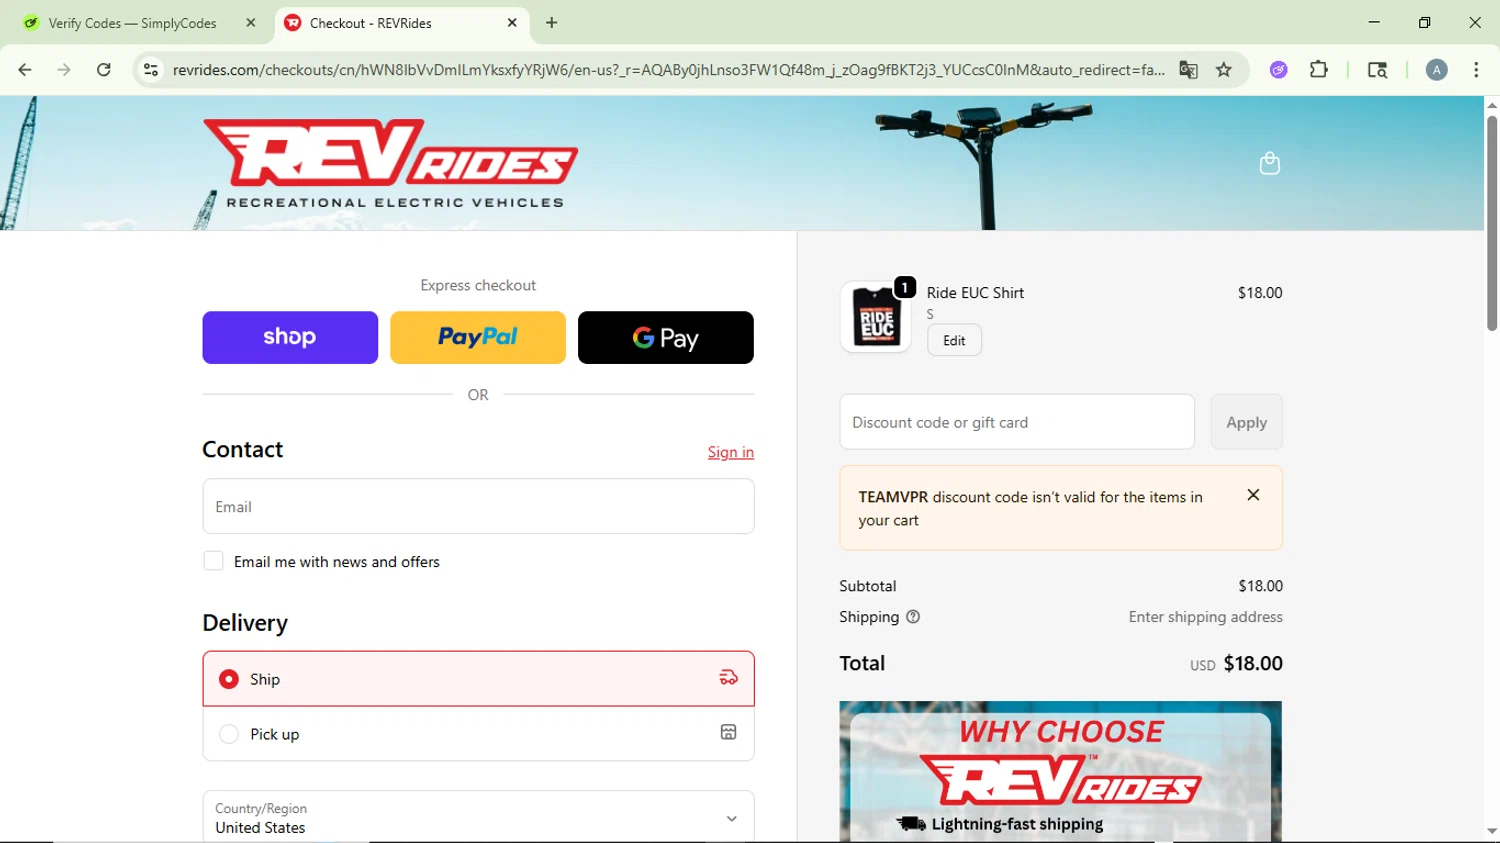Select the Ship delivery option
This screenshot has width=1500, height=843.
478,679
